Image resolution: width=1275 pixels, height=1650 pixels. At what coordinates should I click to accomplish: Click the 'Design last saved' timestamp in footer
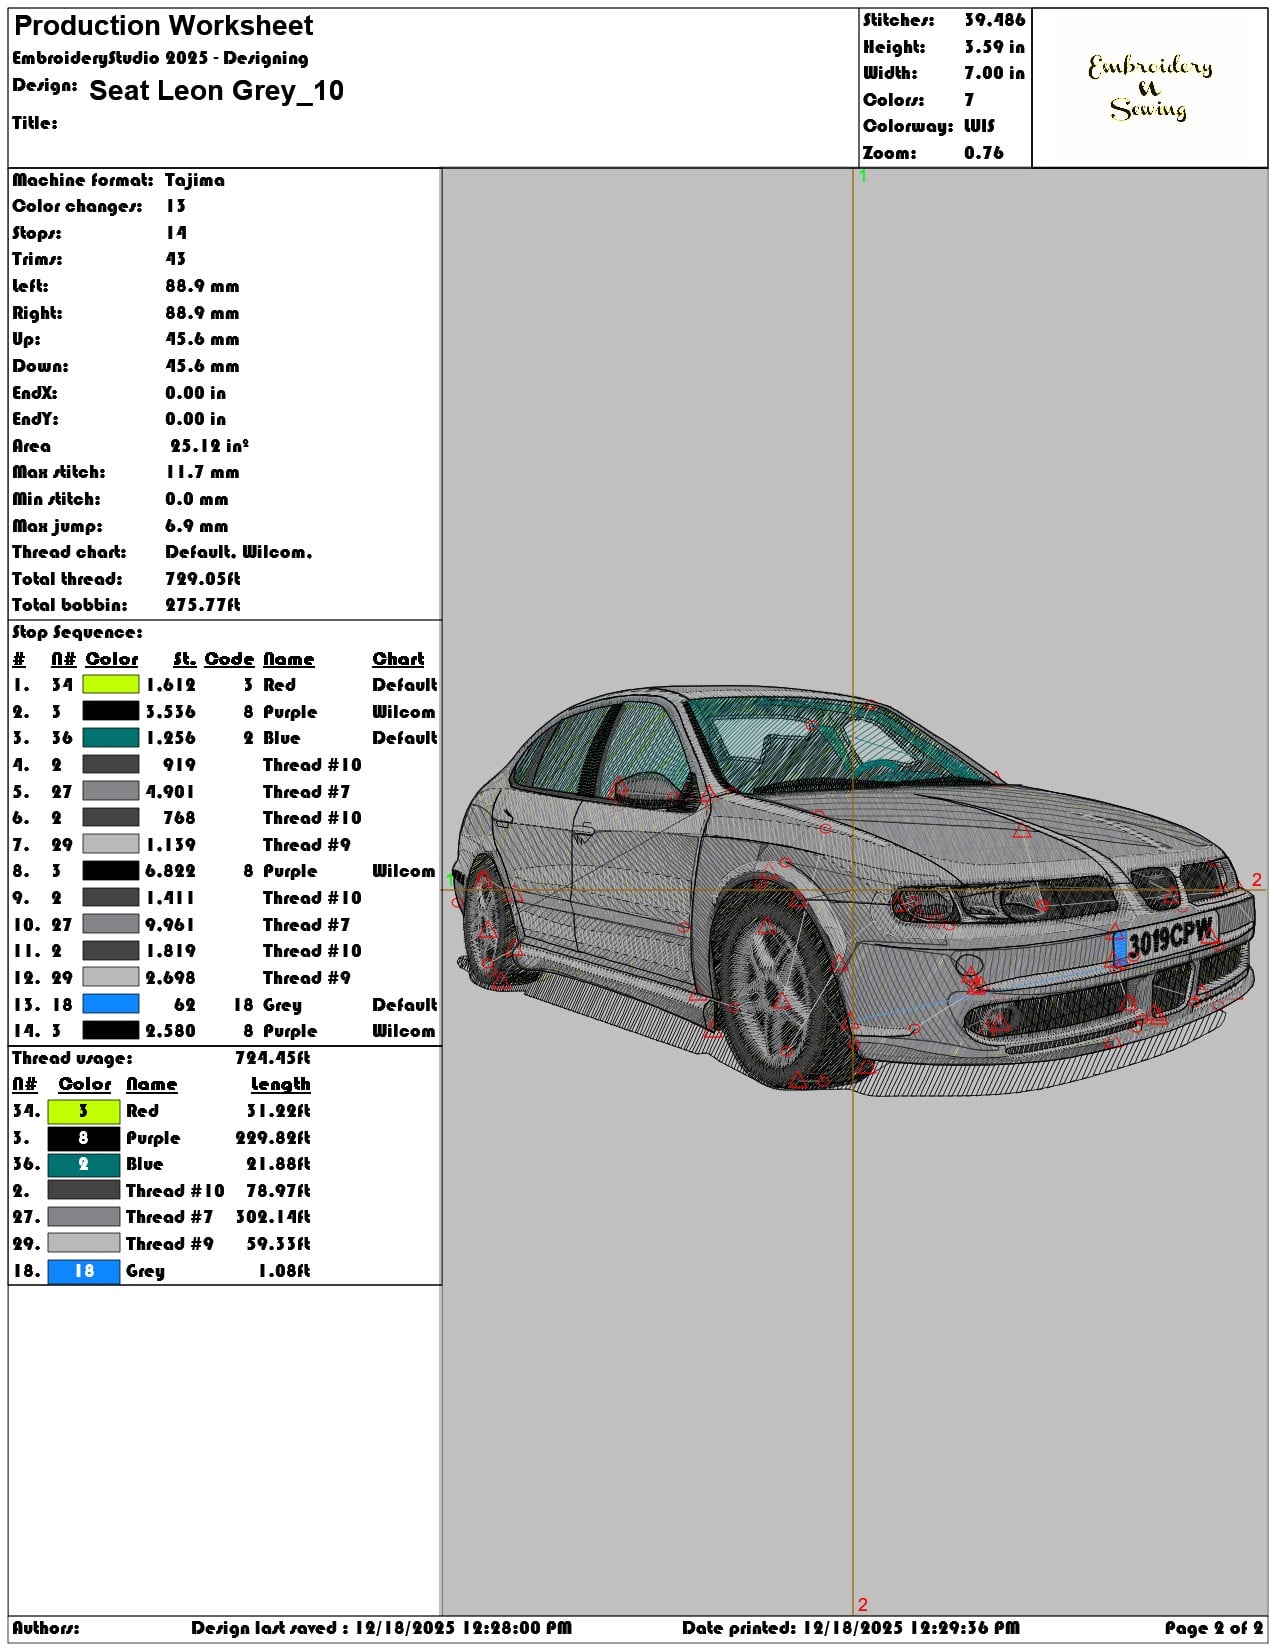coord(381,1628)
